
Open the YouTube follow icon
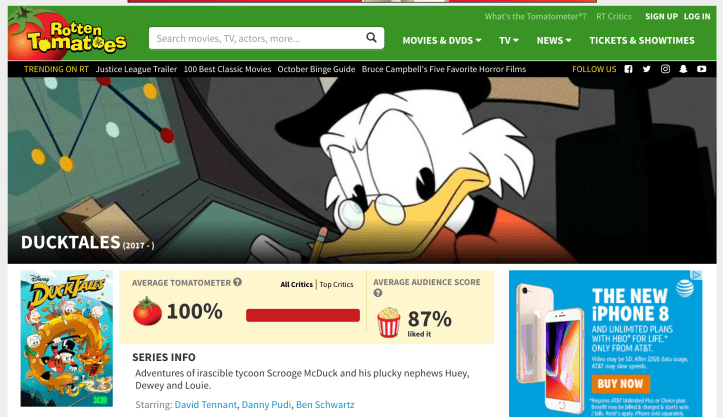702,69
